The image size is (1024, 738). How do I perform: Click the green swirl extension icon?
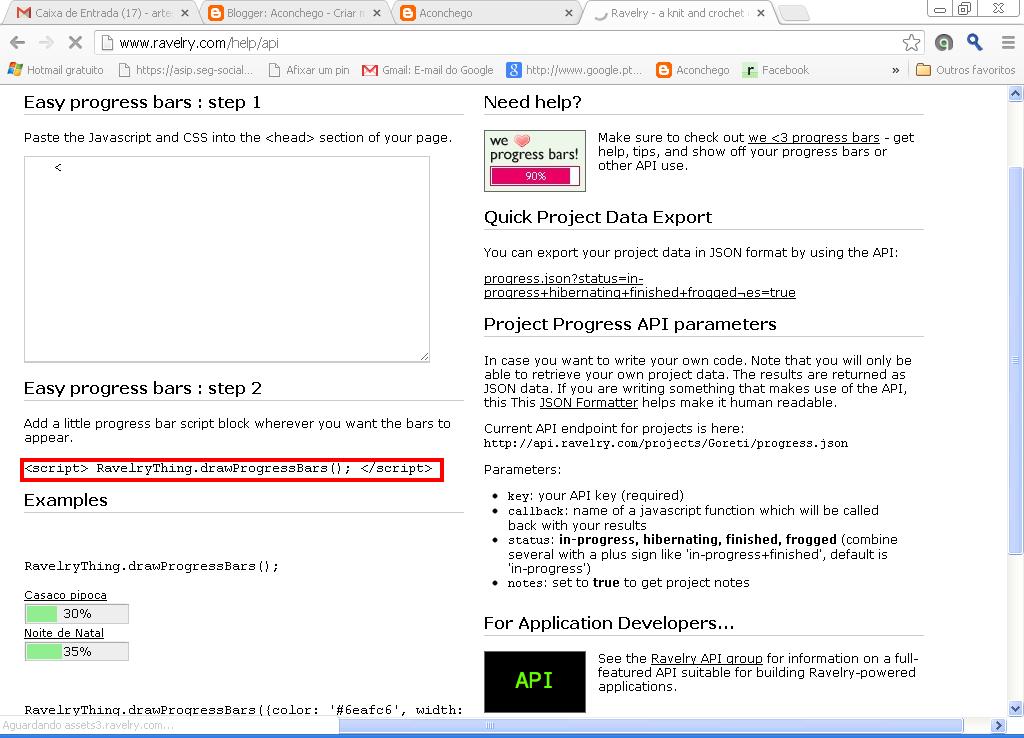(x=944, y=43)
